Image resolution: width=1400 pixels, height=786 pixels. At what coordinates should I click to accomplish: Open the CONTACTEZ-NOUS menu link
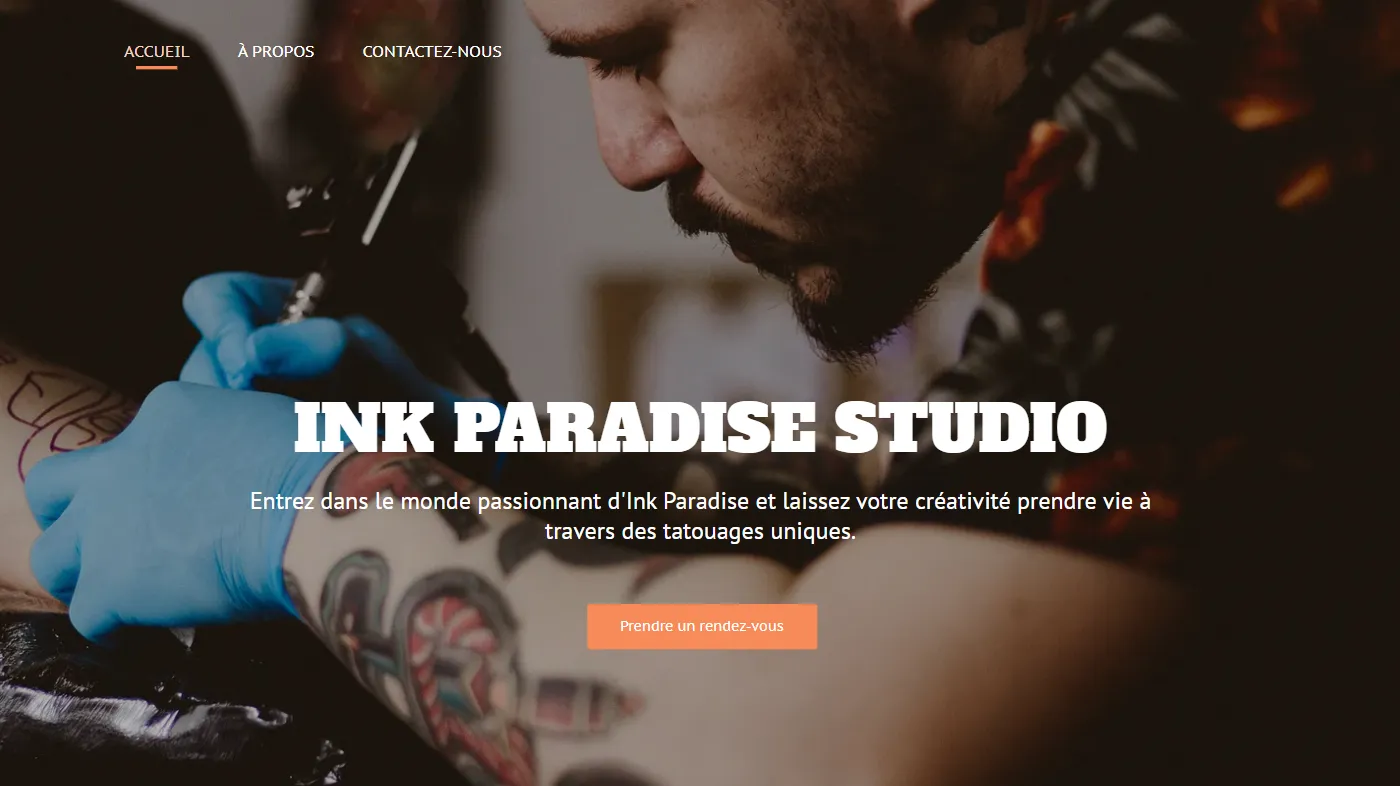point(432,51)
